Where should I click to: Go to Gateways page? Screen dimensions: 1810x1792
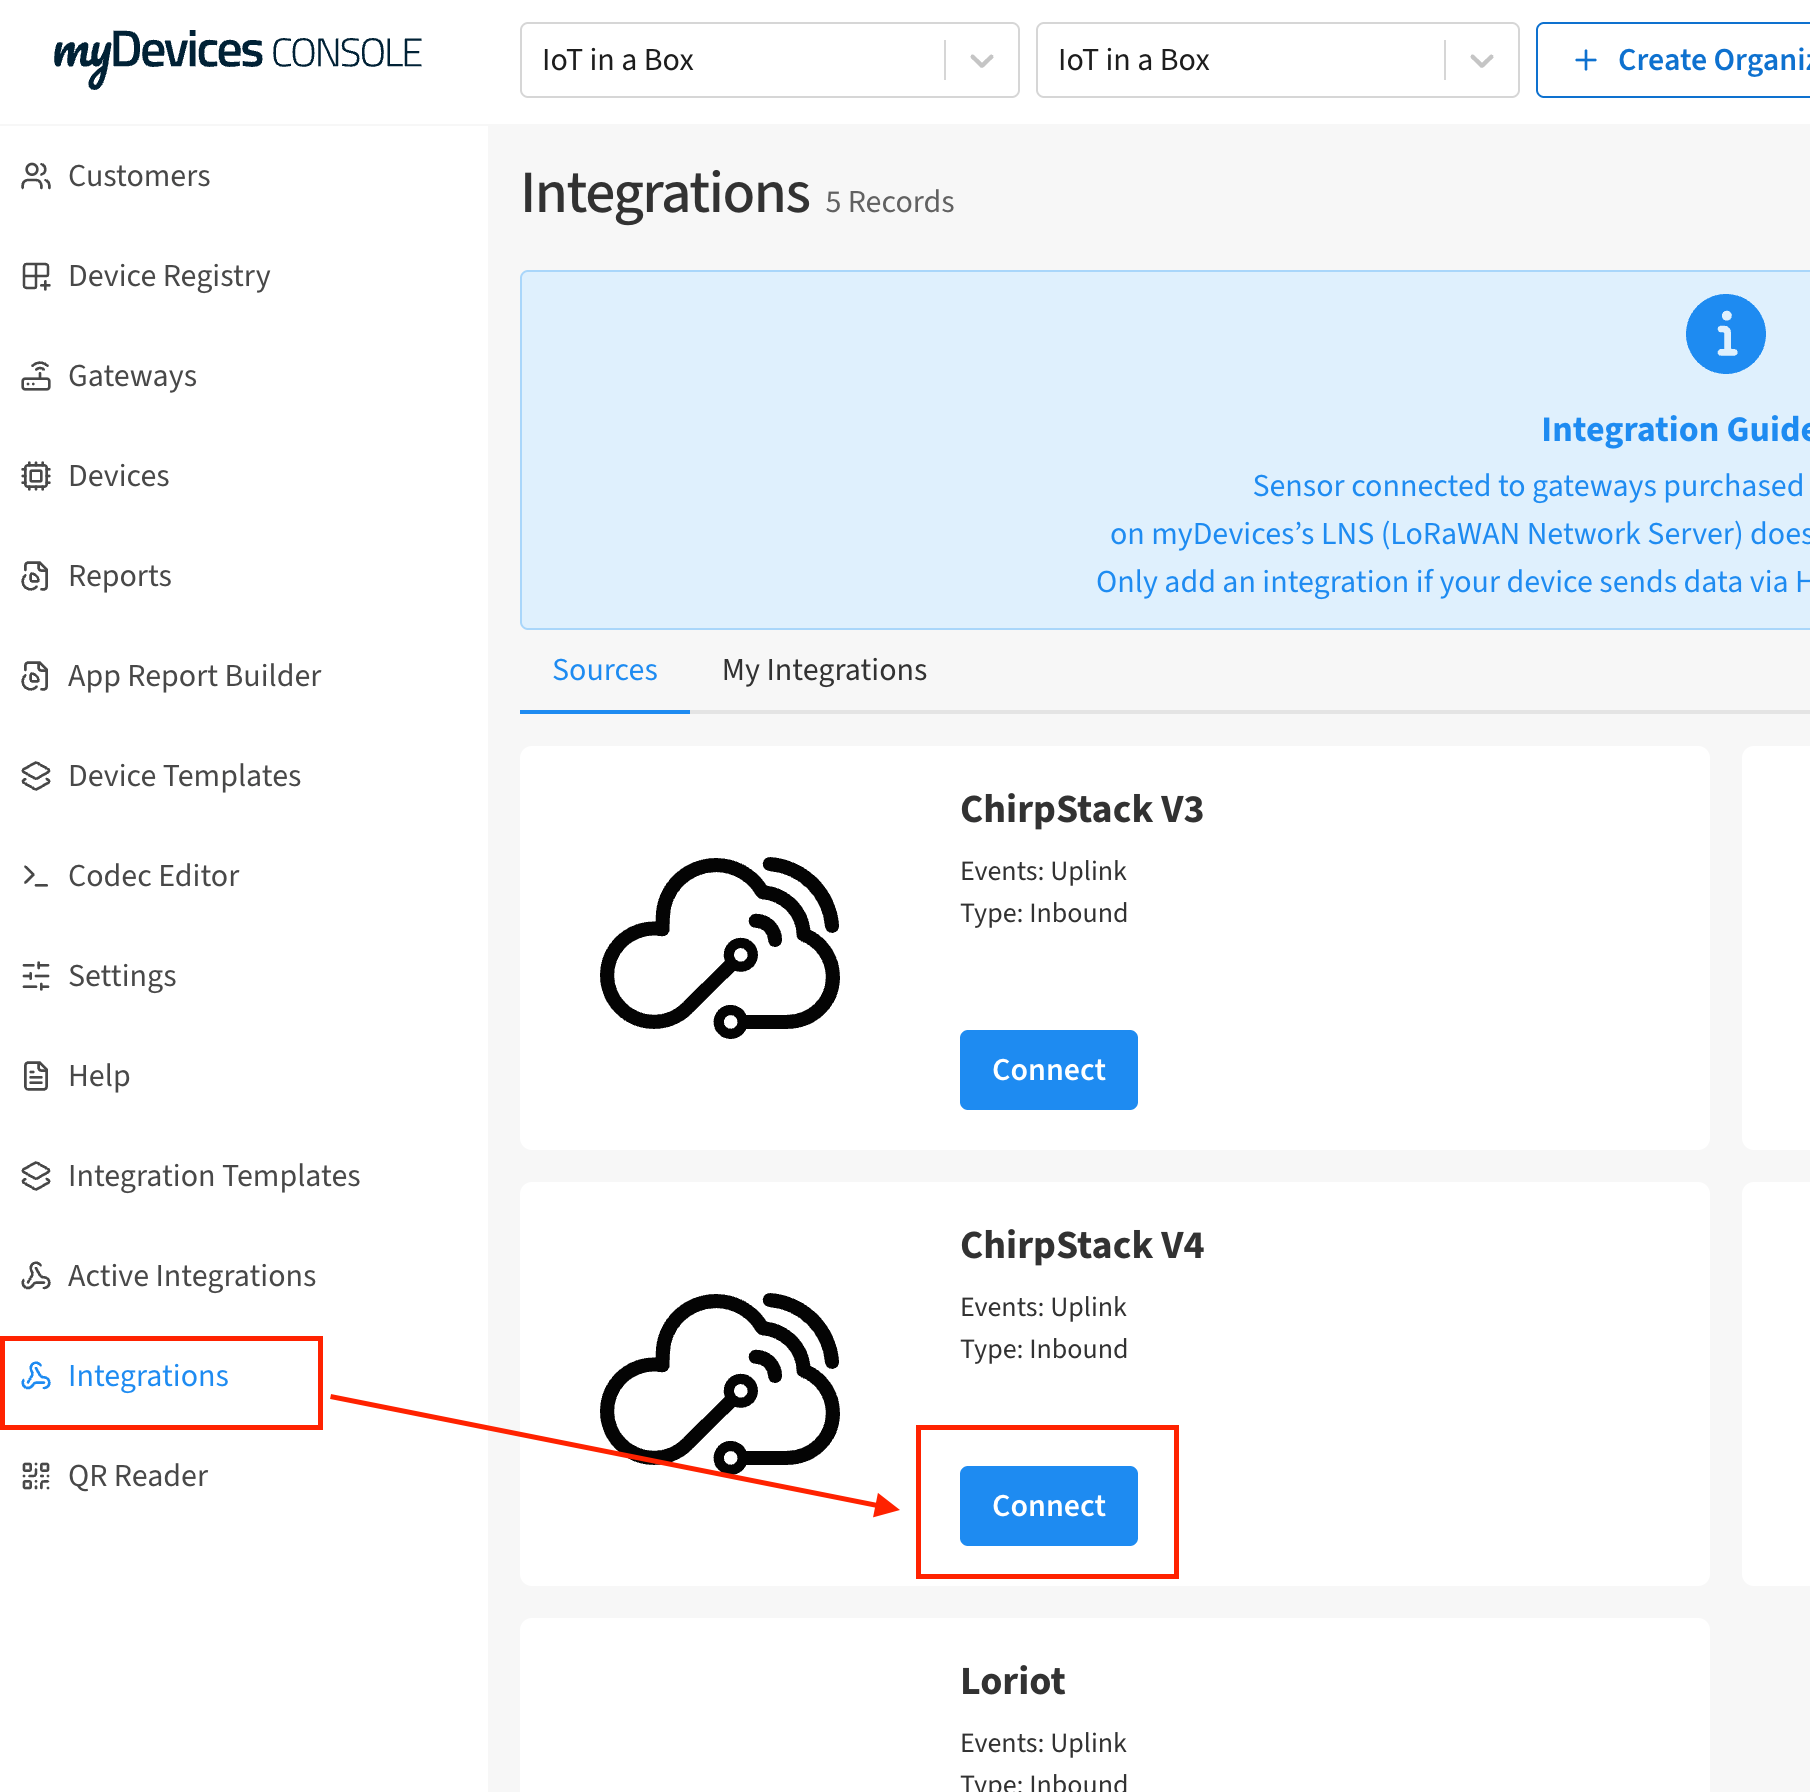pyautogui.click(x=132, y=376)
